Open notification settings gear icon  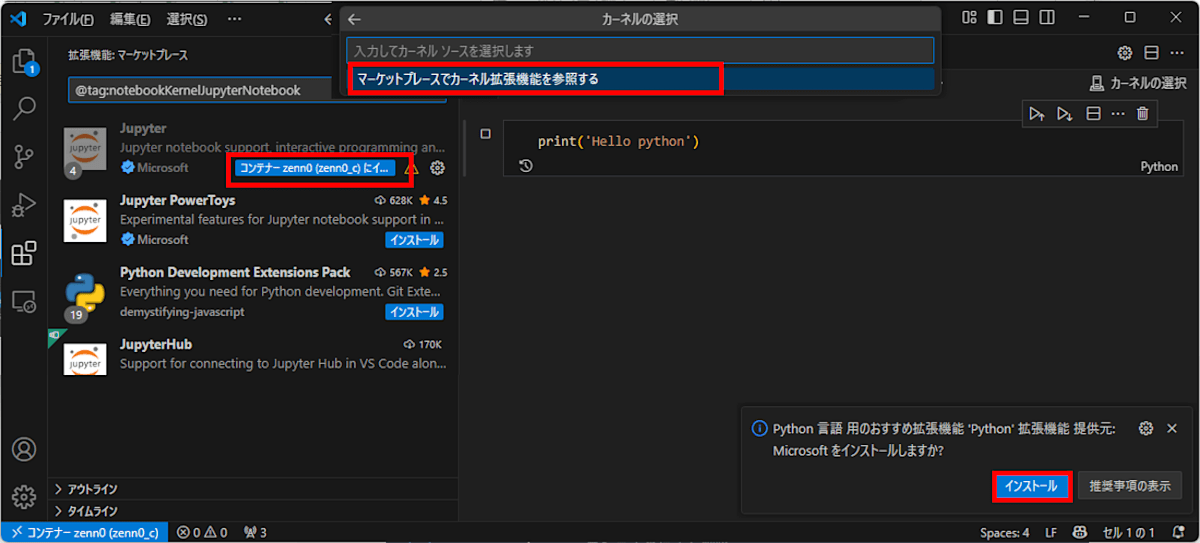[x=1146, y=428]
